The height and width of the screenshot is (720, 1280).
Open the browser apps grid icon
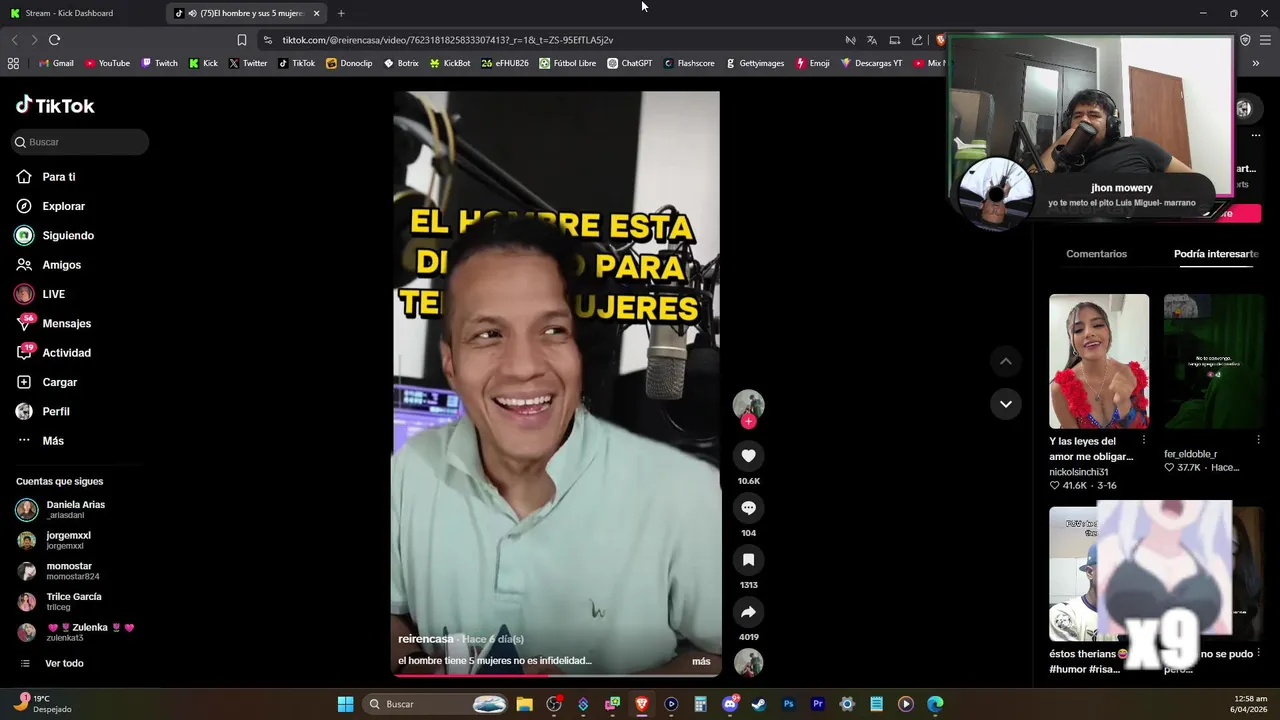tap(13, 63)
